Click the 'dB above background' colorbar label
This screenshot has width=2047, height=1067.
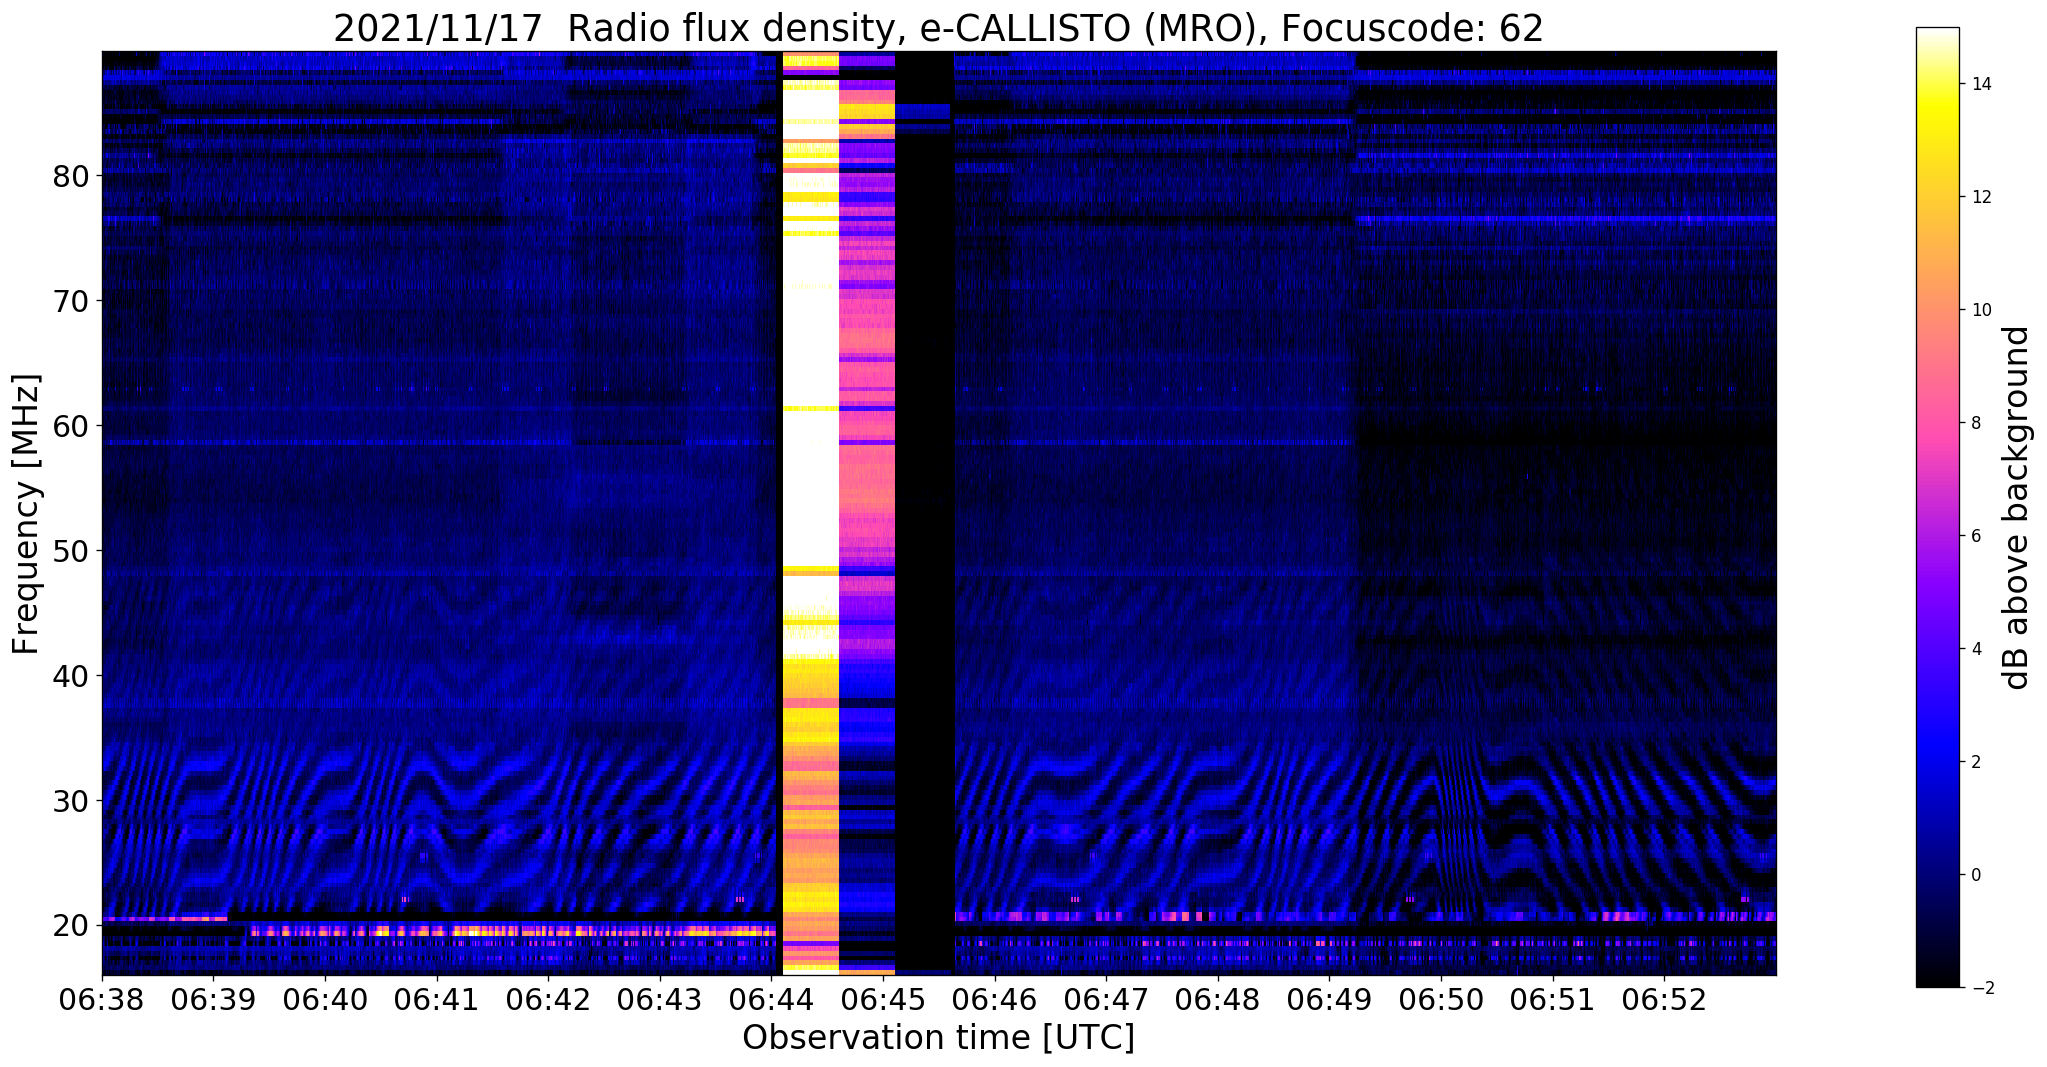(x=2017, y=508)
